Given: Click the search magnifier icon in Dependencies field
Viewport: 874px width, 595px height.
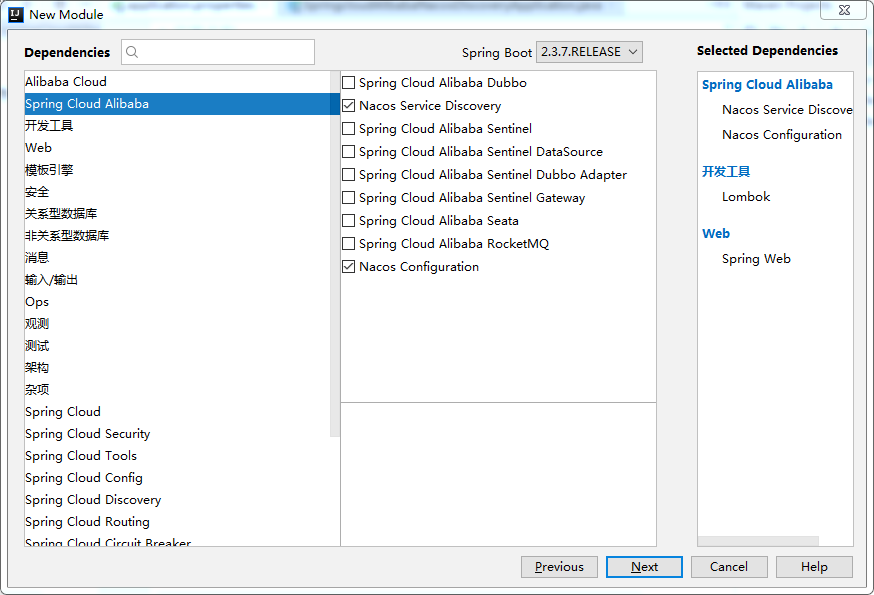Looking at the screenshot, I should (132, 52).
